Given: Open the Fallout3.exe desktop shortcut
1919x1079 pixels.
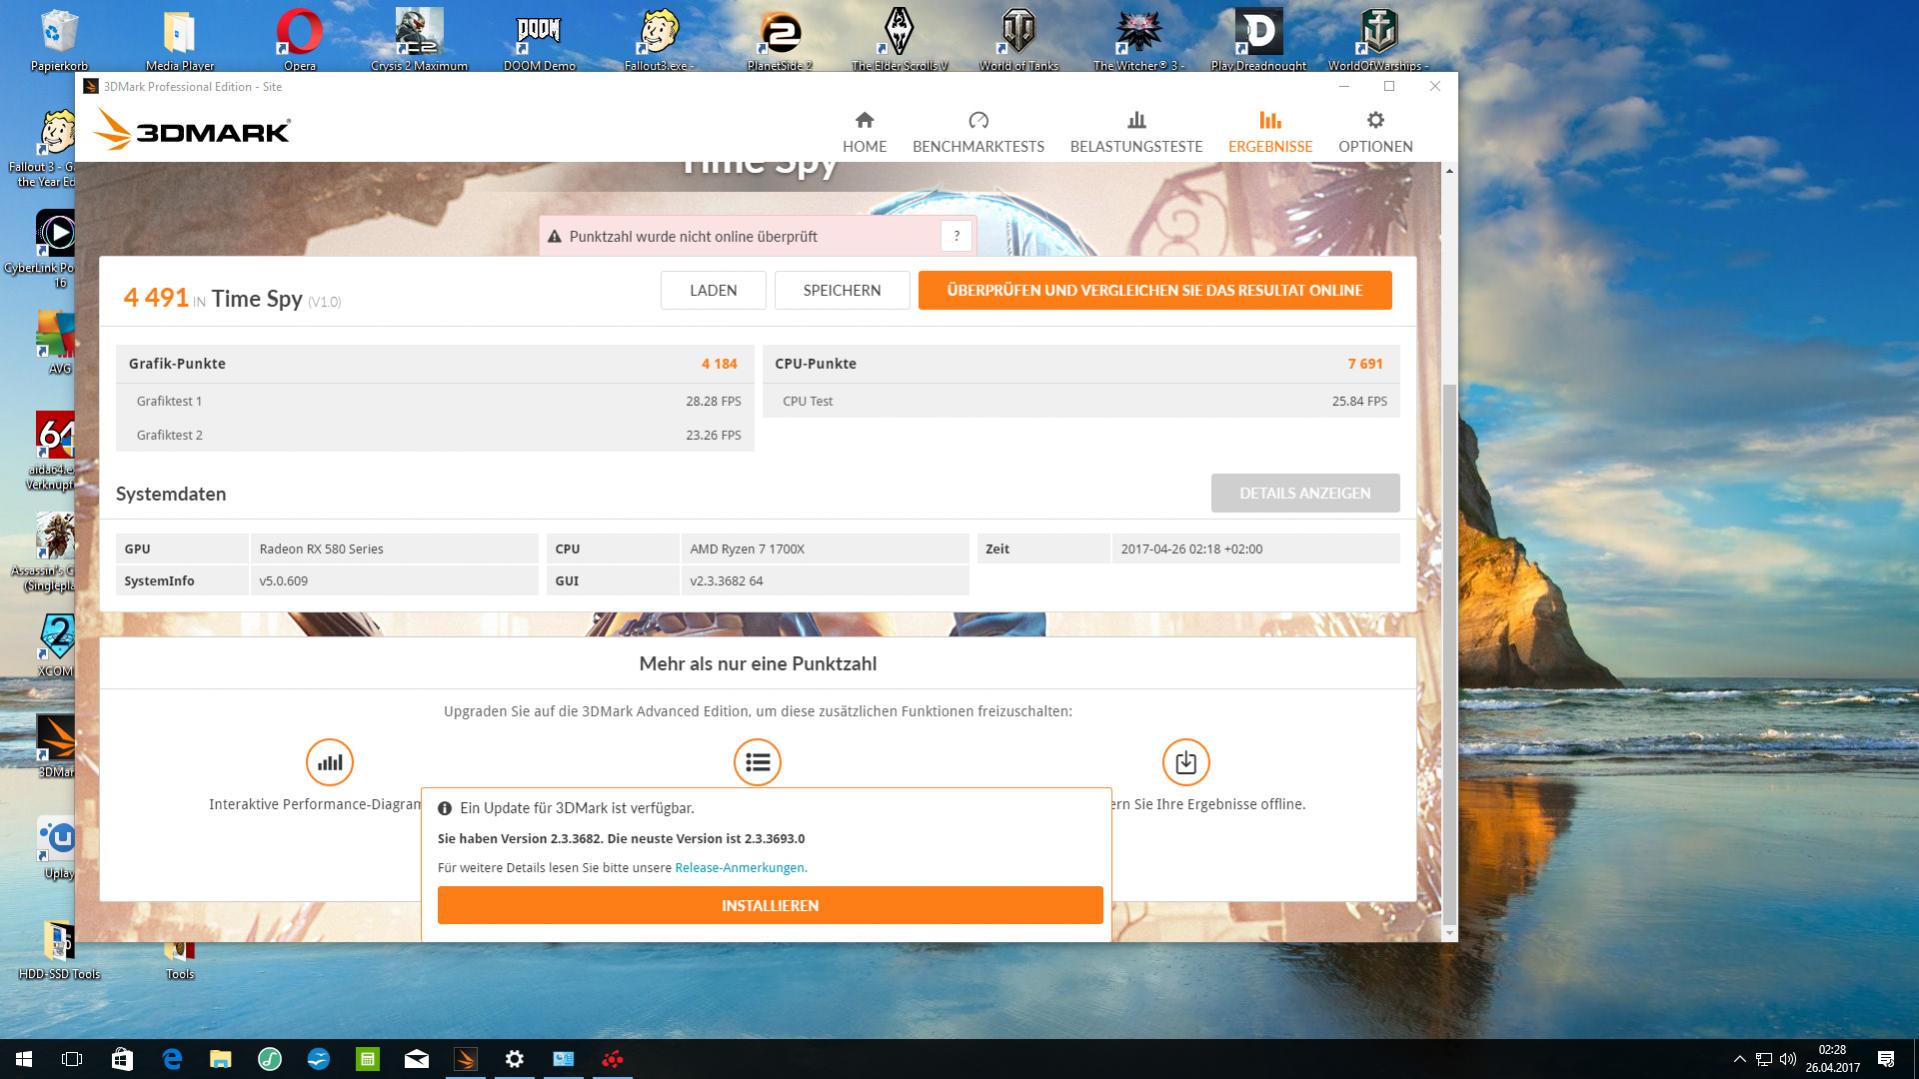Looking at the screenshot, I should pyautogui.click(x=659, y=38).
